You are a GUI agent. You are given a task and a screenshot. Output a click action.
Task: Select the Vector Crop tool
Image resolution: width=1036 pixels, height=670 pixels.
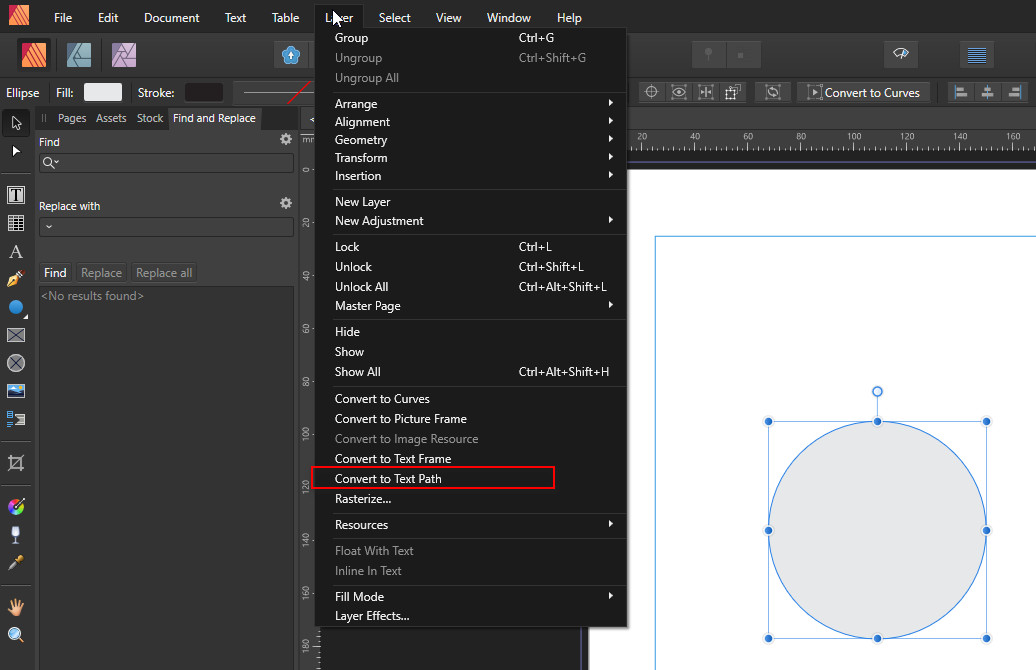pos(16,463)
